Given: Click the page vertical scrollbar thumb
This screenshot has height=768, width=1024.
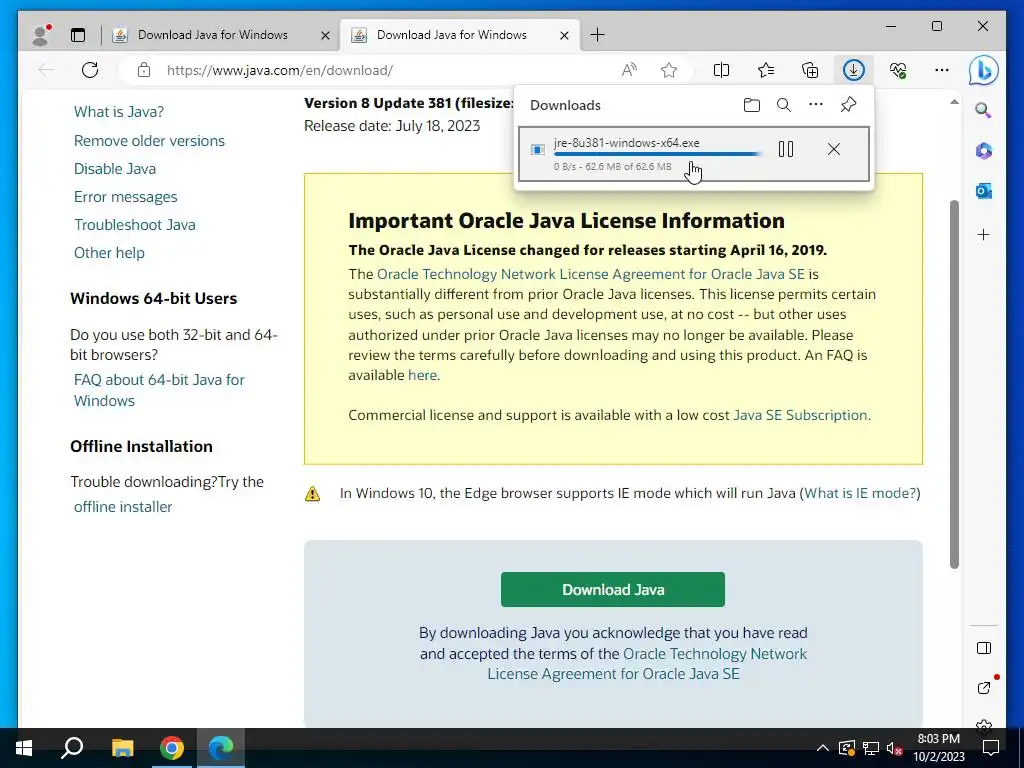Looking at the screenshot, I should click(x=954, y=384).
